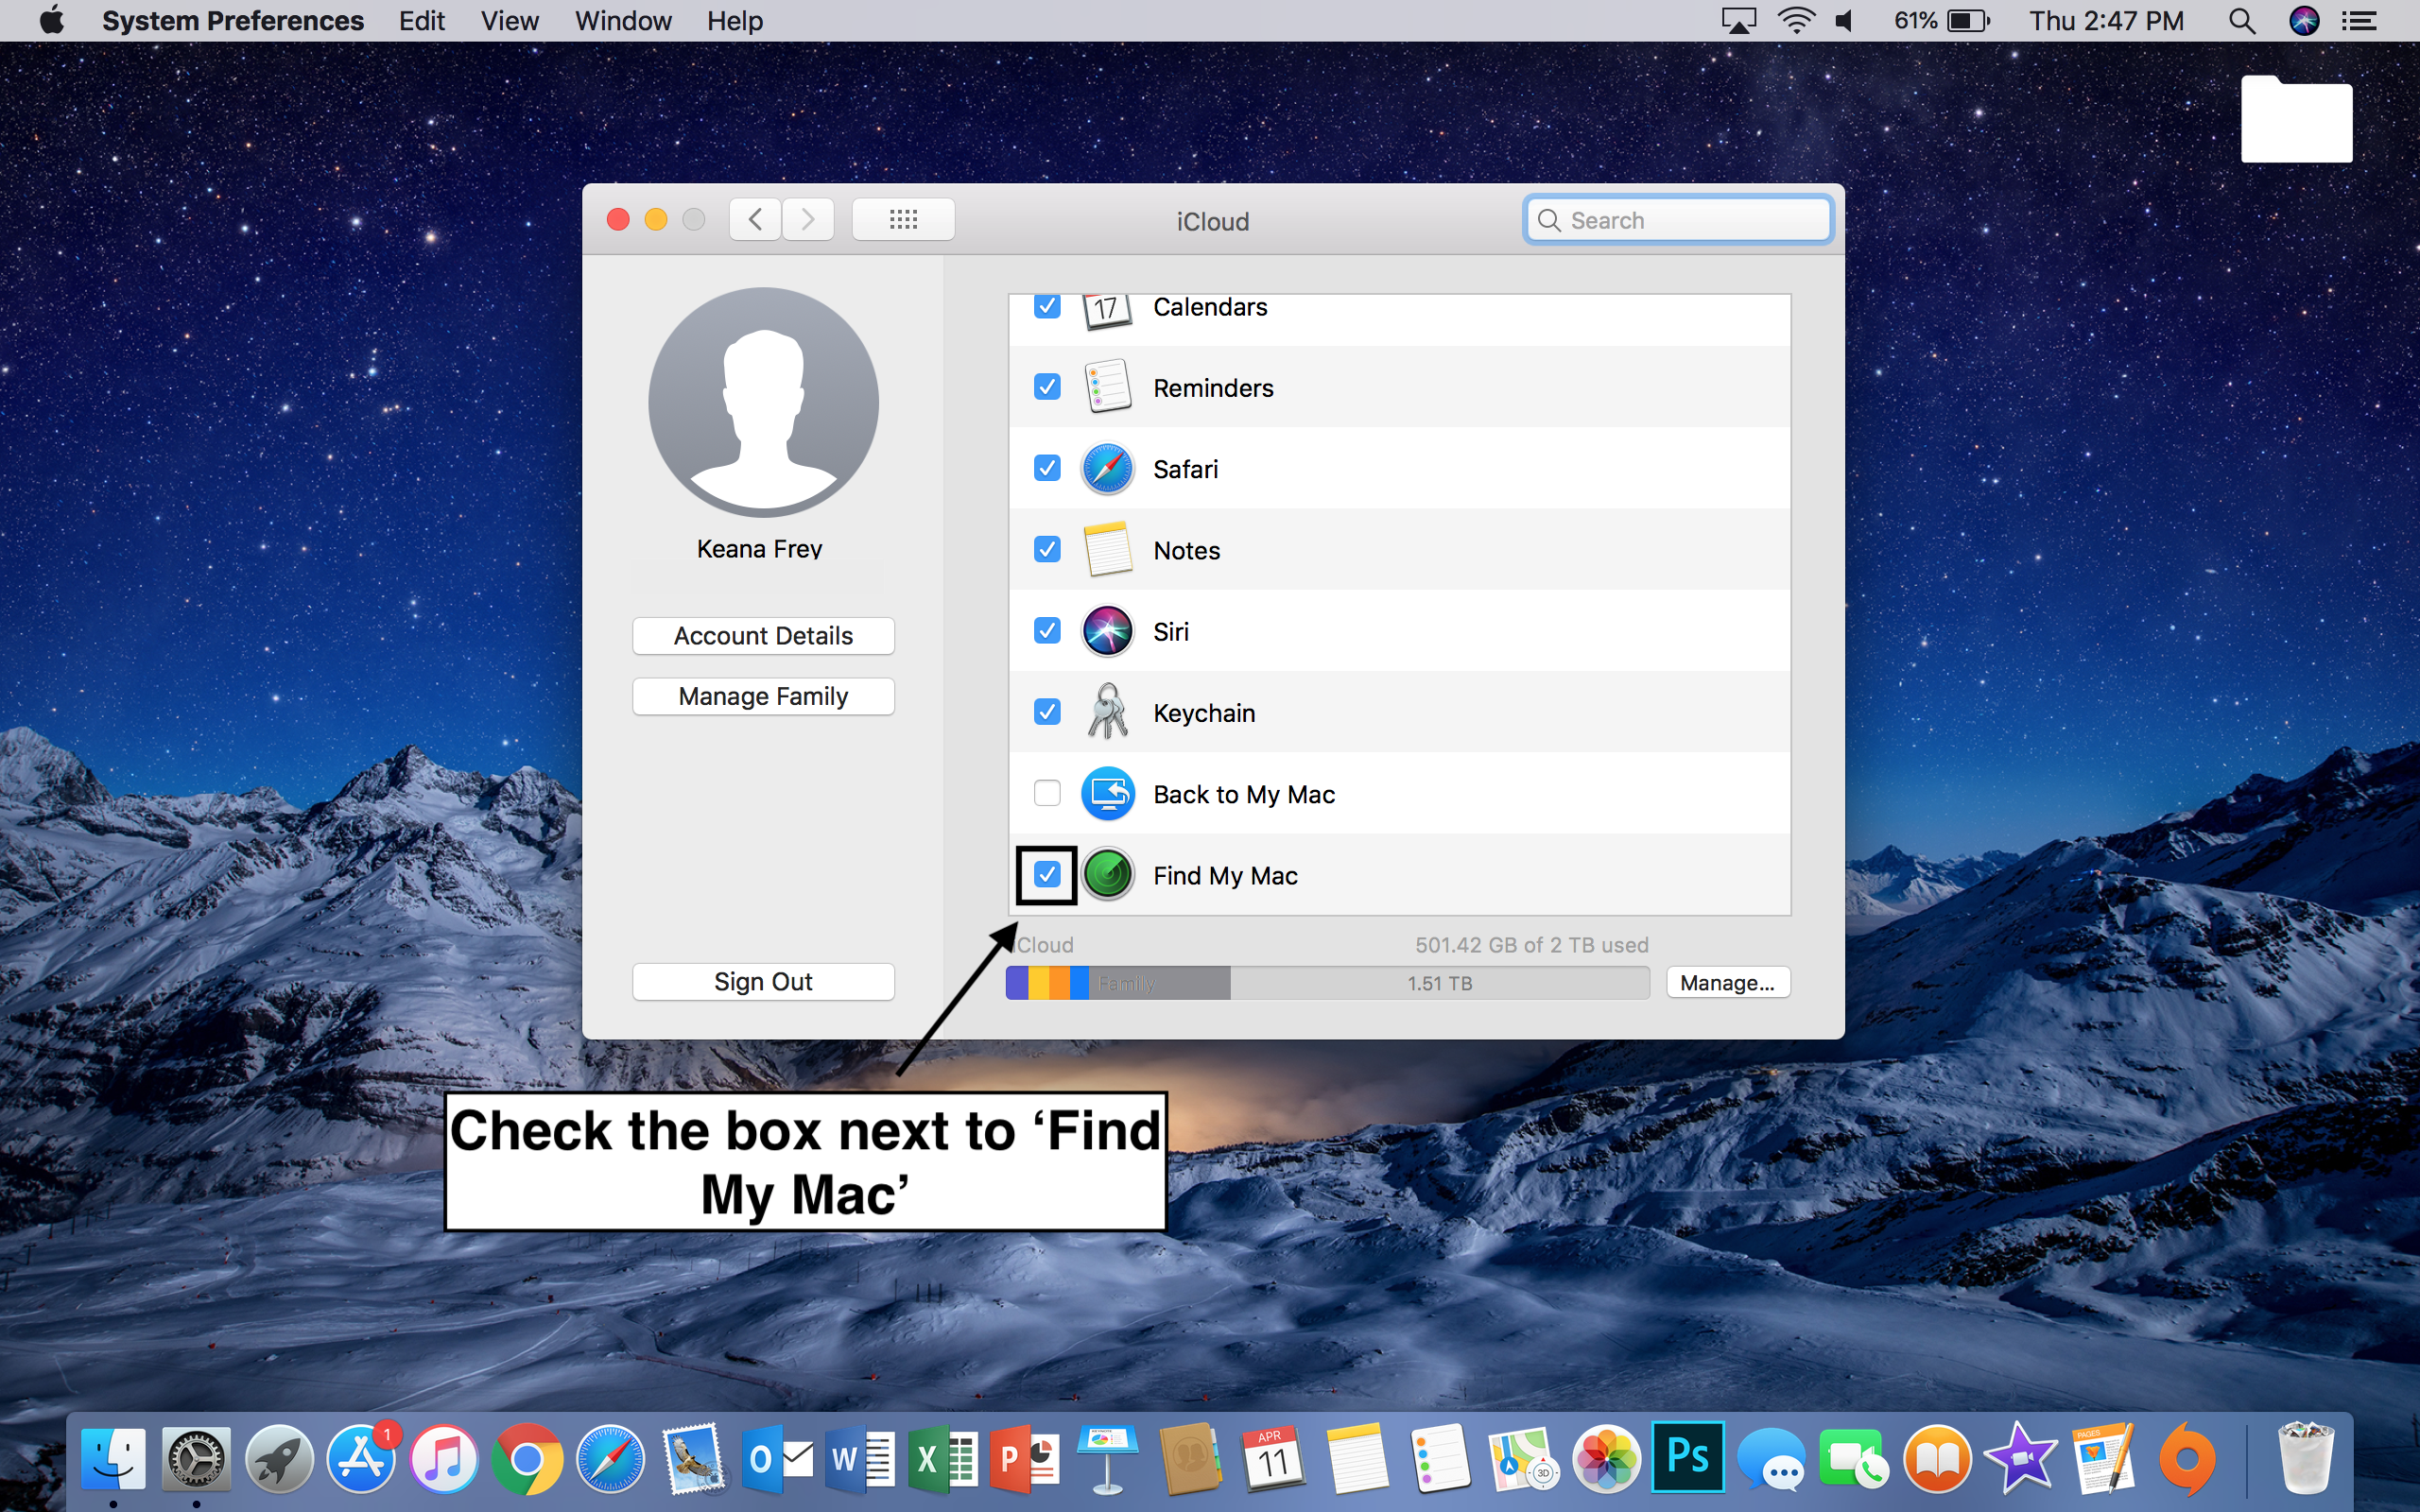Open Keynote in Dock
Image resolution: width=2420 pixels, height=1512 pixels.
pos(1108,1459)
